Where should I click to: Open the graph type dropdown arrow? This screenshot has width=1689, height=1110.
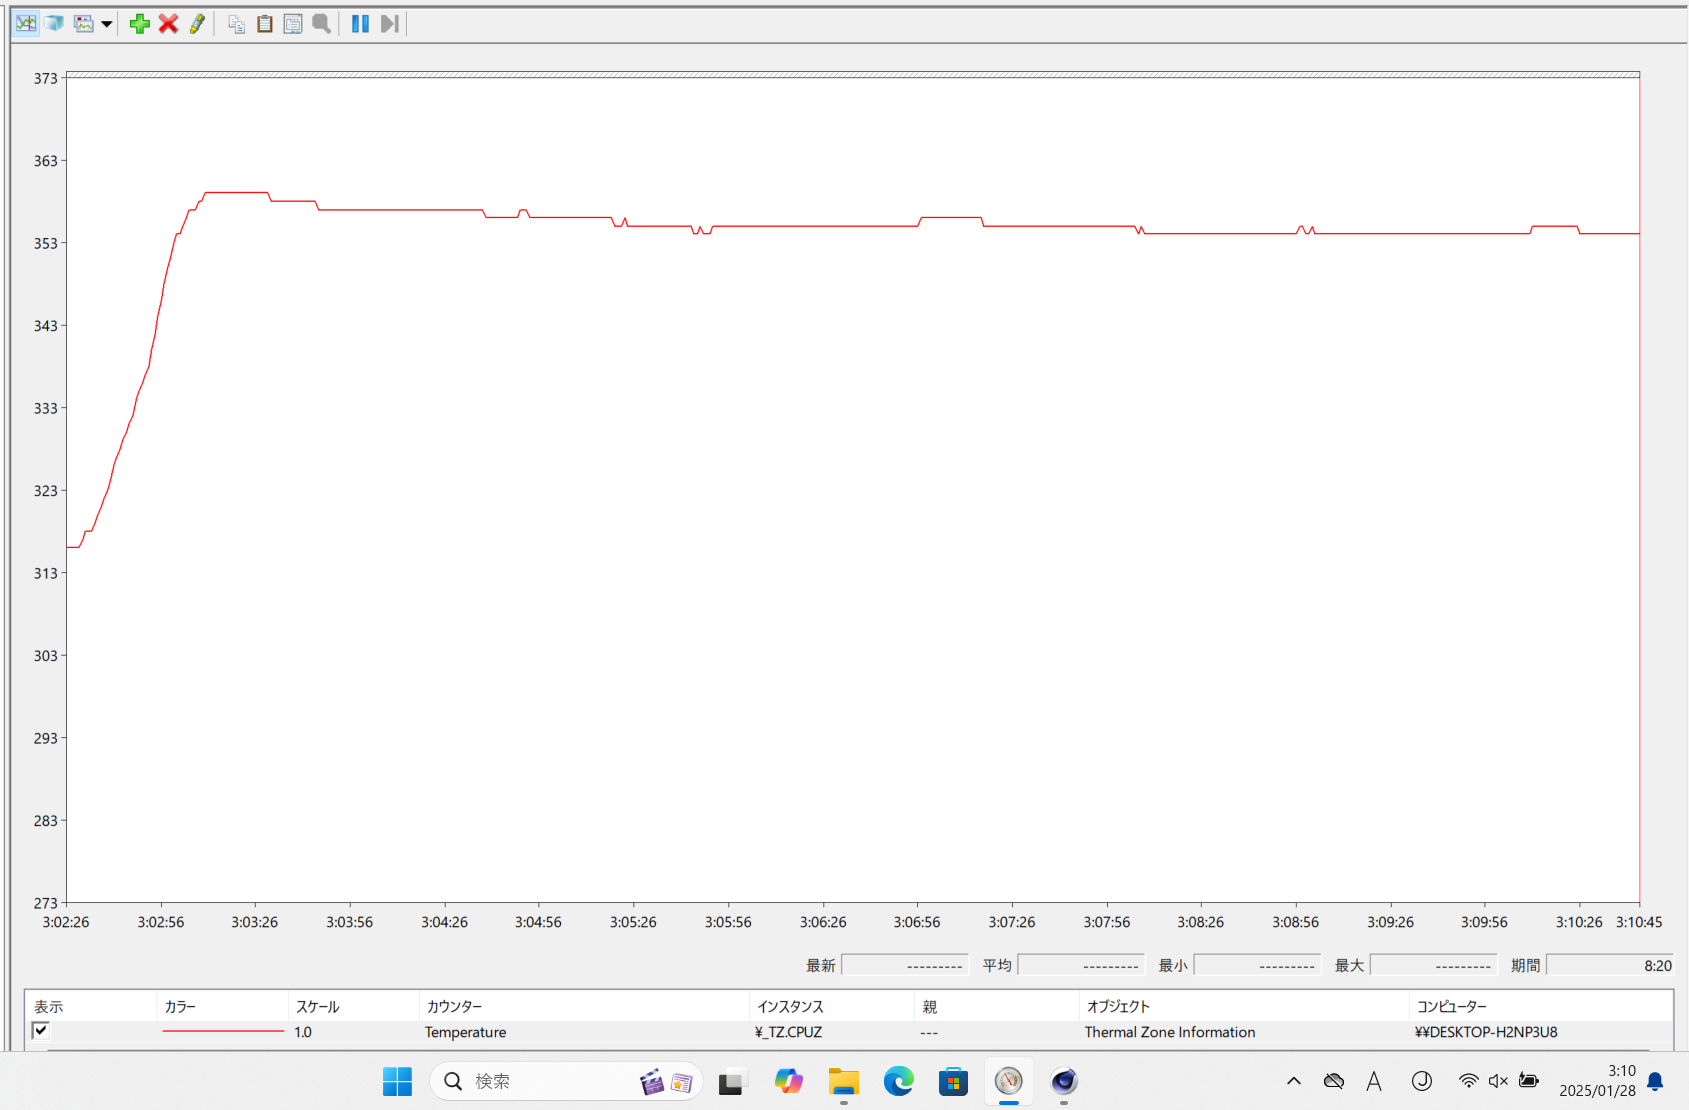(x=106, y=24)
